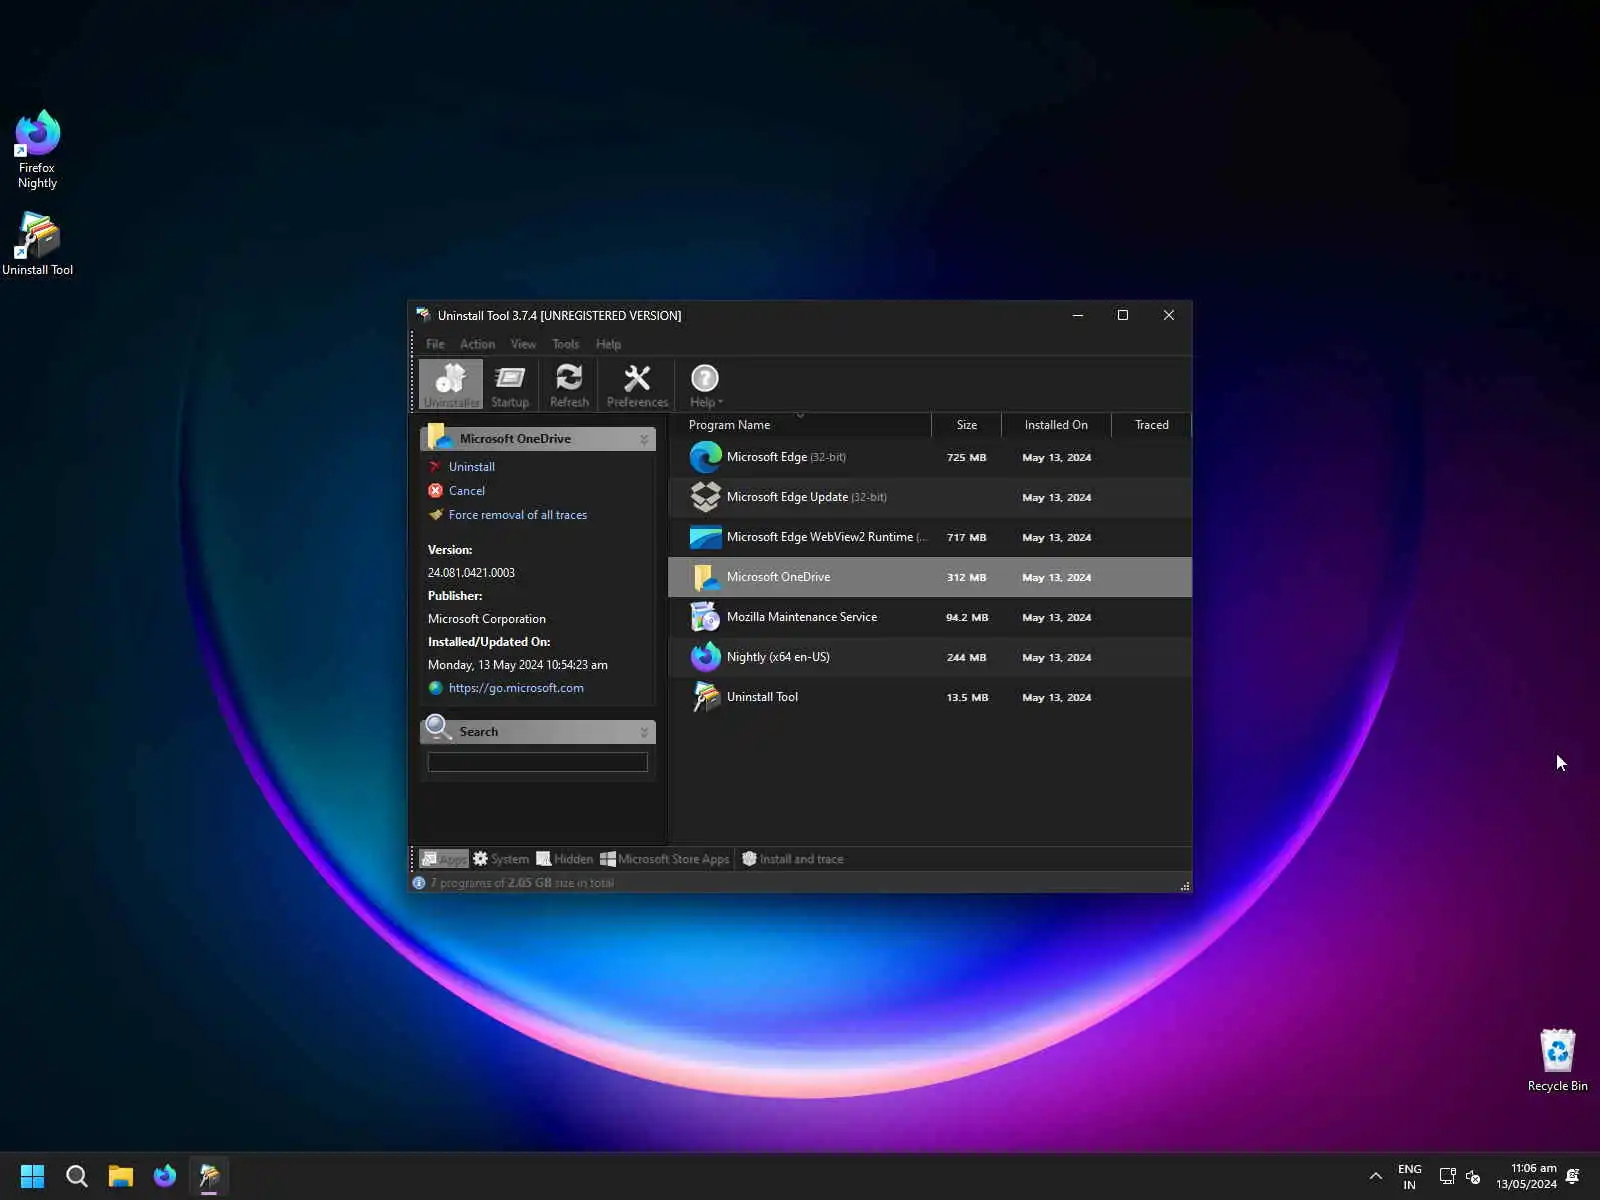The image size is (1600, 1200).
Task: Click the ENG IN language indicator
Action: 1409,1176
